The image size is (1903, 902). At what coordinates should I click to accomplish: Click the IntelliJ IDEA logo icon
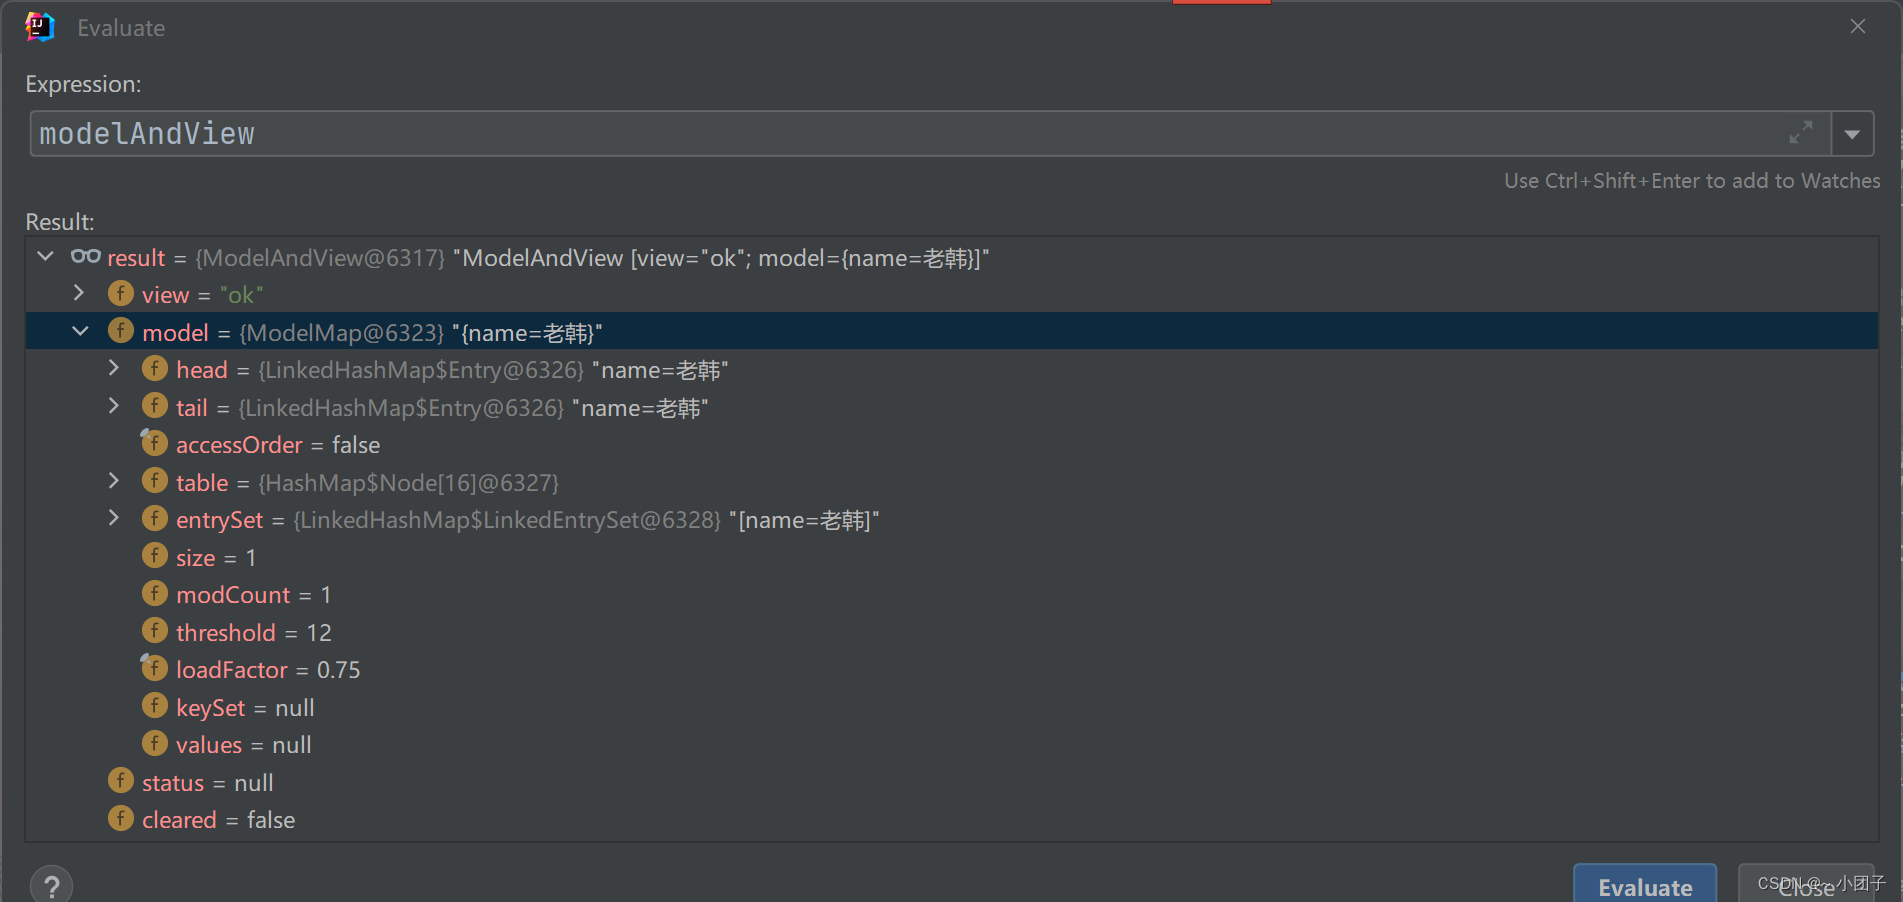pos(40,27)
